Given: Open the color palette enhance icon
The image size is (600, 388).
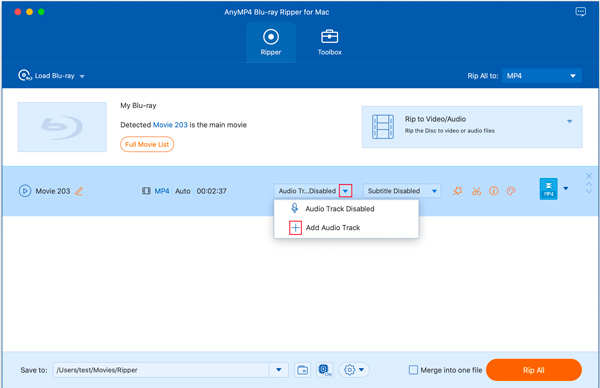Looking at the screenshot, I should point(511,191).
